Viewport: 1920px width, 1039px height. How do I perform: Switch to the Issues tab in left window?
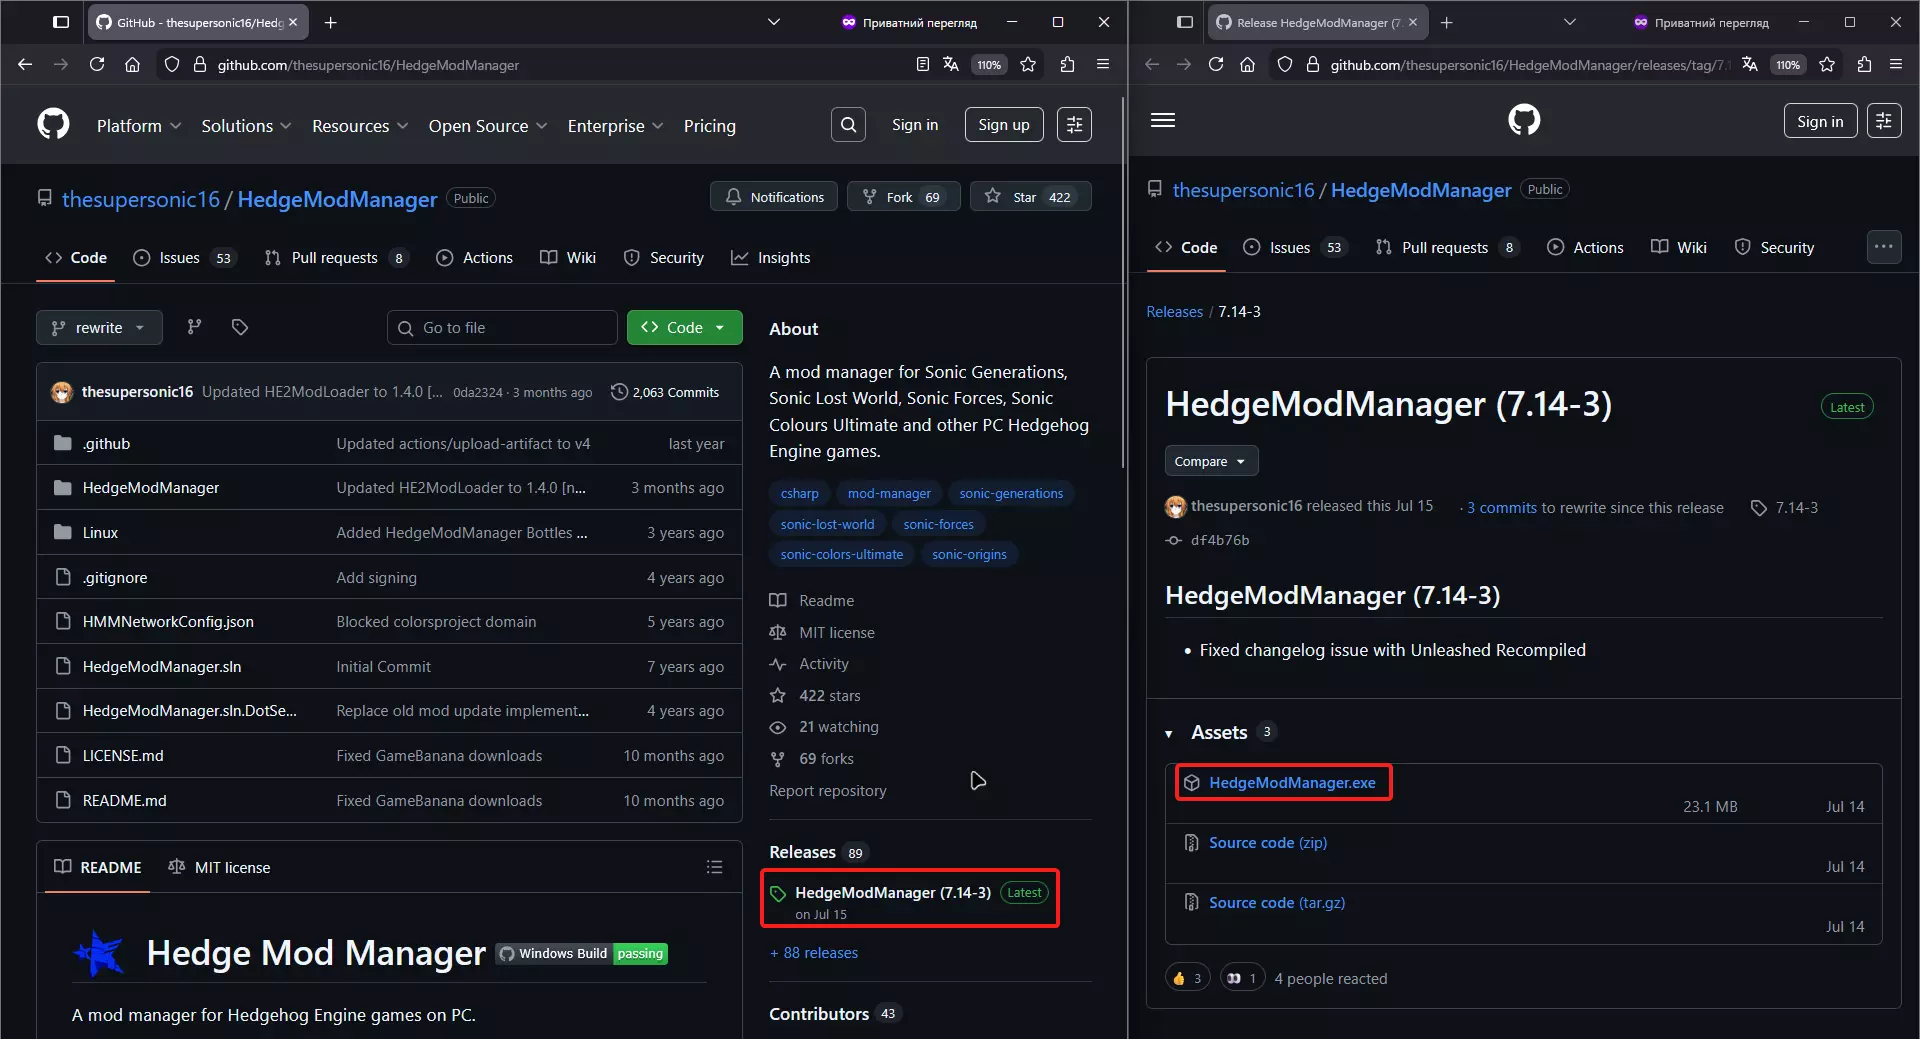coord(180,258)
